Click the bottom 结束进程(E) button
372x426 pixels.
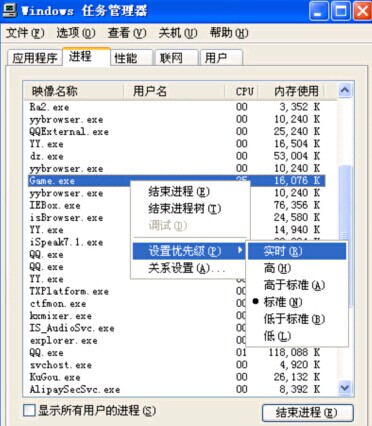pos(307,413)
